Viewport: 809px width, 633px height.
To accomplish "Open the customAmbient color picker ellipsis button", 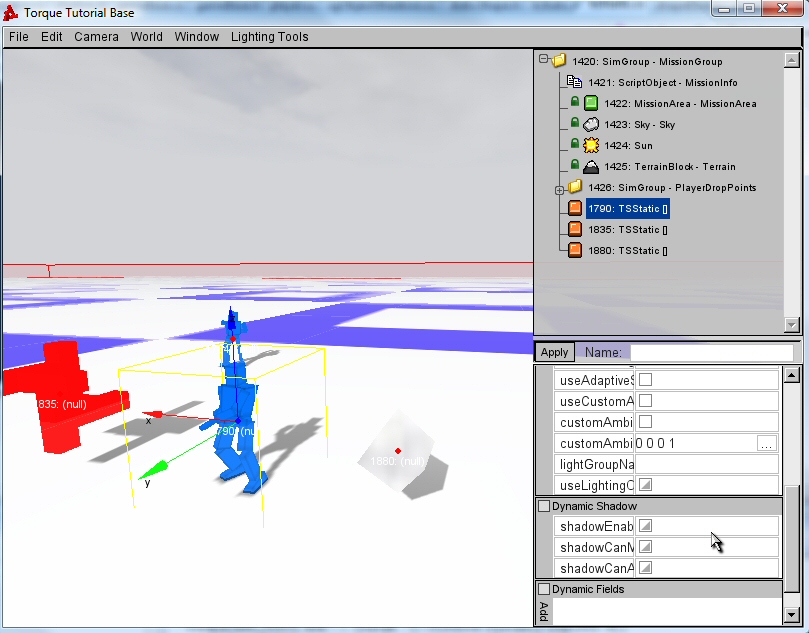I will (x=767, y=443).
